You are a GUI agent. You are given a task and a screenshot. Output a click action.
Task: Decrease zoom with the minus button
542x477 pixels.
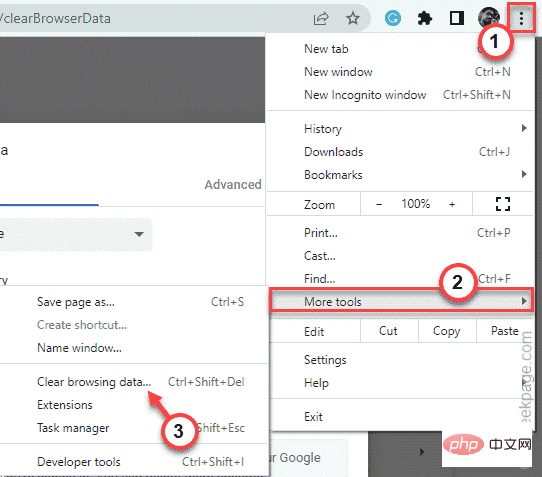(379, 205)
